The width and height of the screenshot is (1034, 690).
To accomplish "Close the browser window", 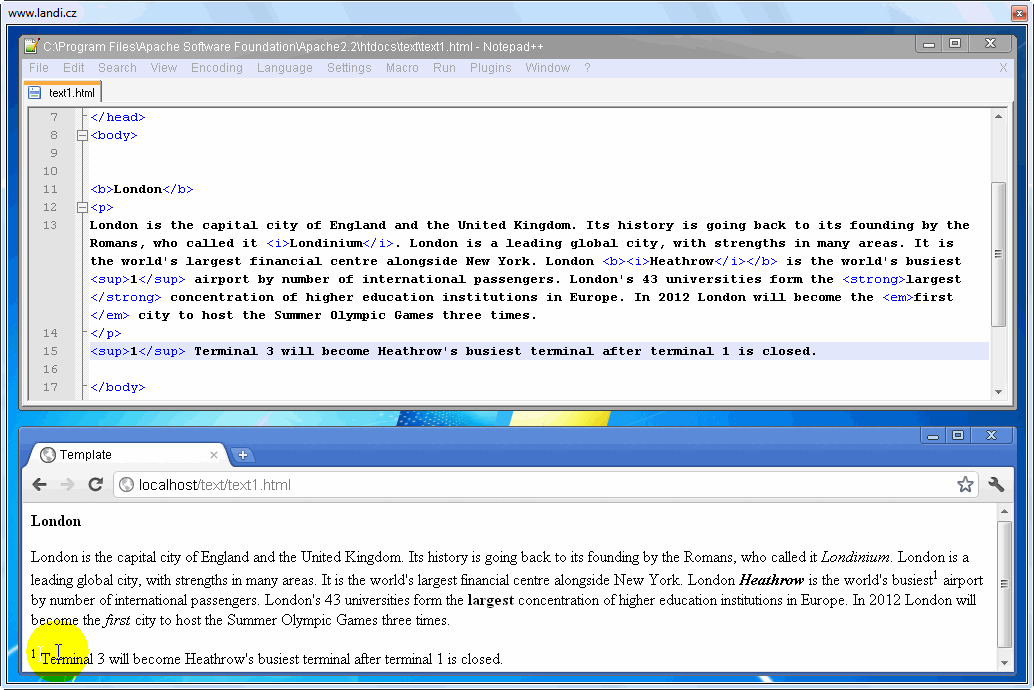I will coord(992,435).
